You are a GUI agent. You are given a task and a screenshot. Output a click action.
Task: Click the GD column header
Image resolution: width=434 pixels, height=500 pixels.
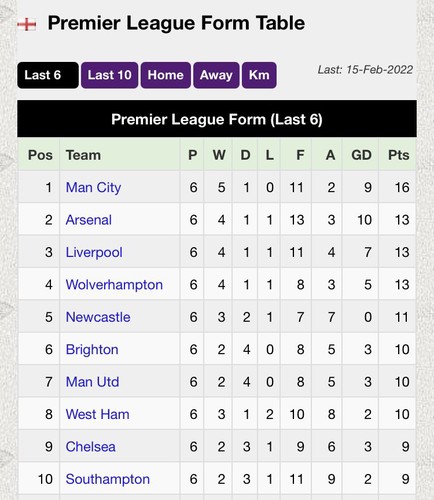click(361, 155)
